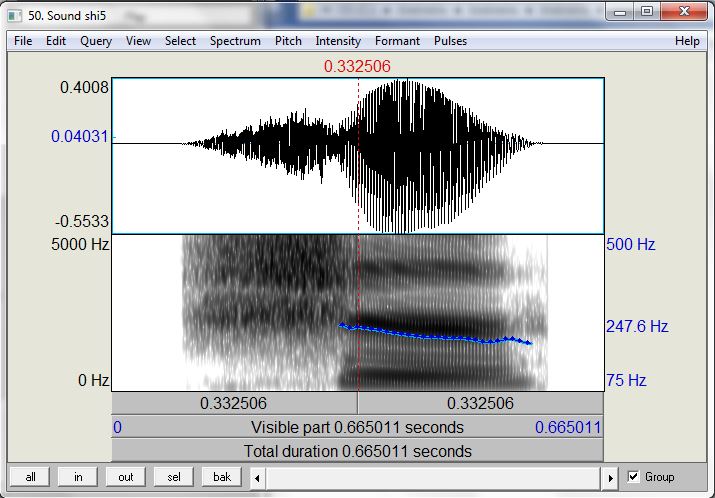Screen dimensions: 715x498
Task: Maximize the Sound shi5 window
Action: [647, 12]
